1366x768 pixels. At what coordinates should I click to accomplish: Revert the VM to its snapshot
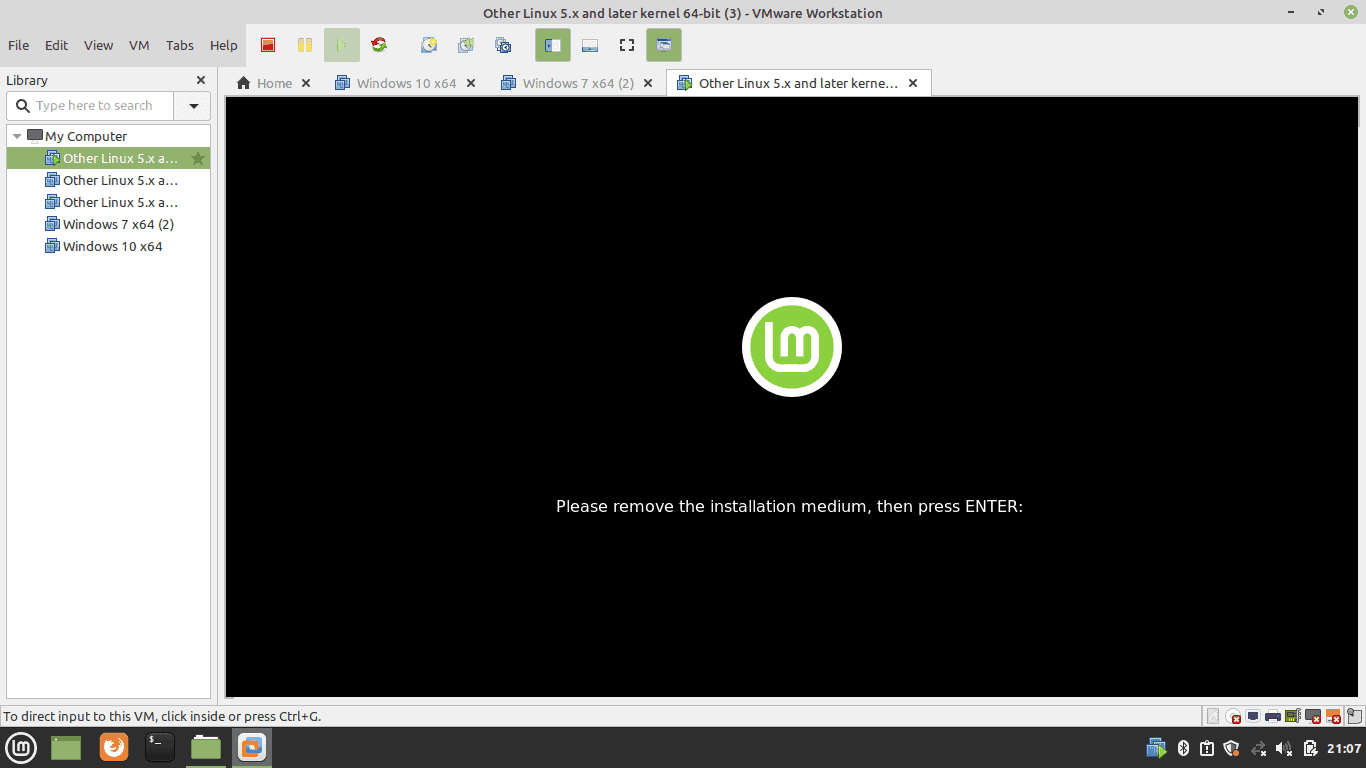(466, 45)
